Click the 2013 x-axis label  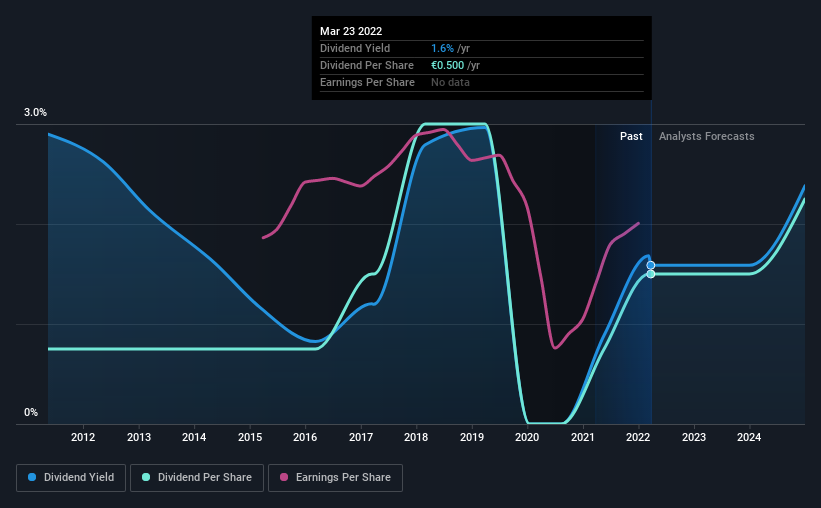139,437
